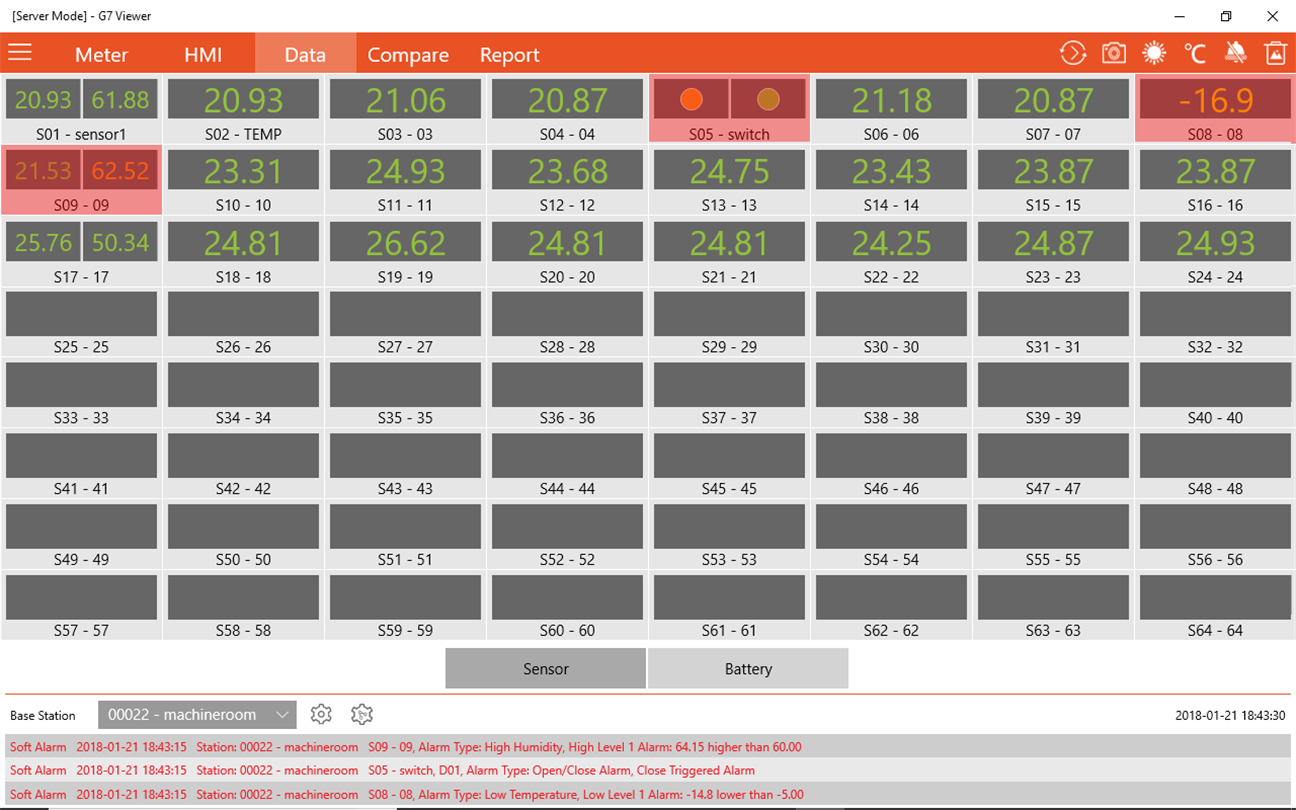Open the second gear network settings icon
This screenshot has width=1296, height=810.
coord(362,714)
